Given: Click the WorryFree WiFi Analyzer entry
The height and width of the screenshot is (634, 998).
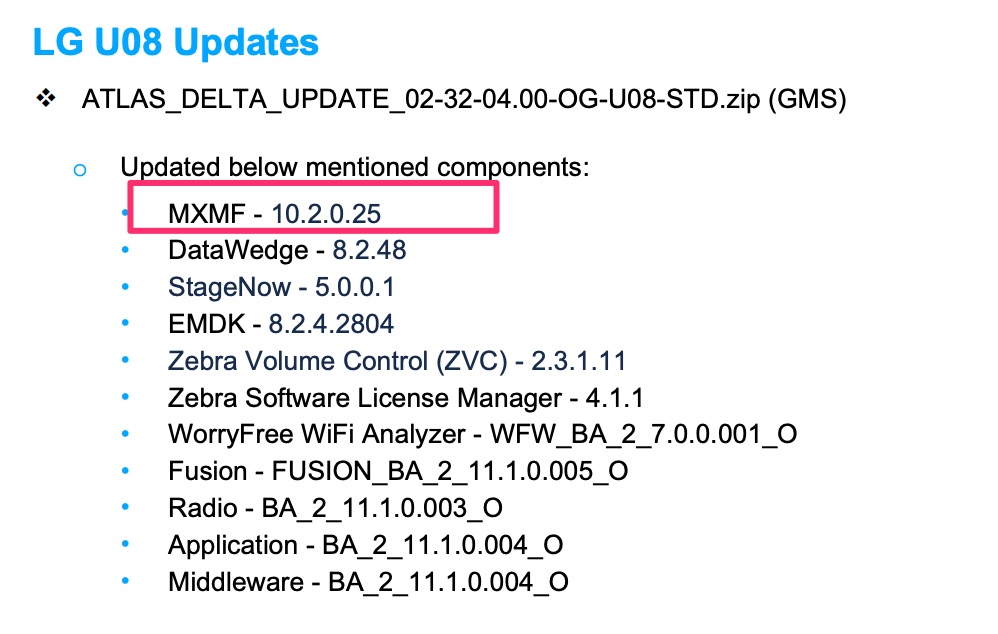Looking at the screenshot, I should 482,434.
